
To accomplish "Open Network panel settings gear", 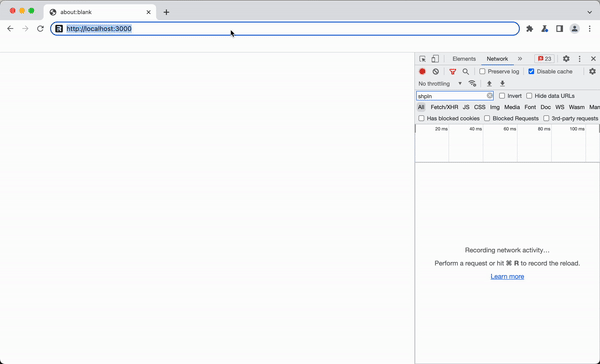I will coord(592,72).
